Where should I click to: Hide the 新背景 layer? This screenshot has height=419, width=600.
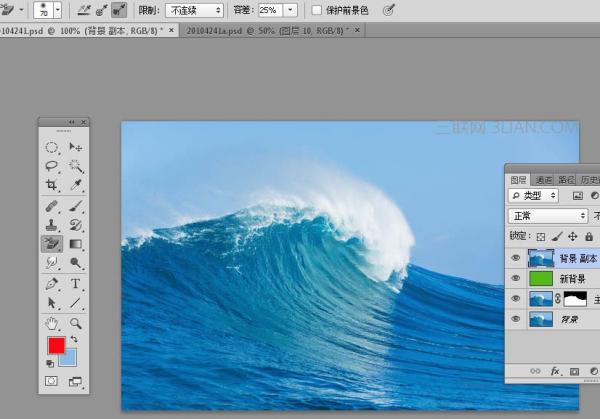(515, 278)
